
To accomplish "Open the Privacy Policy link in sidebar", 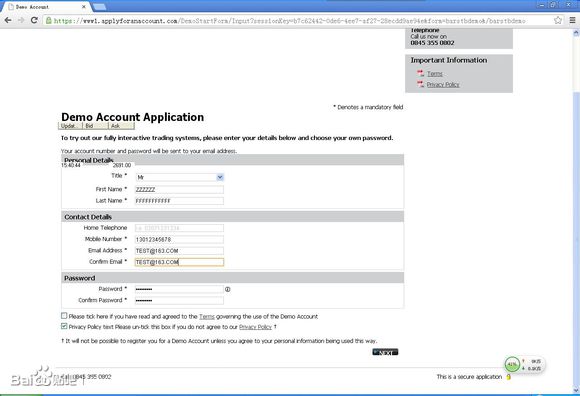I will tap(443, 84).
